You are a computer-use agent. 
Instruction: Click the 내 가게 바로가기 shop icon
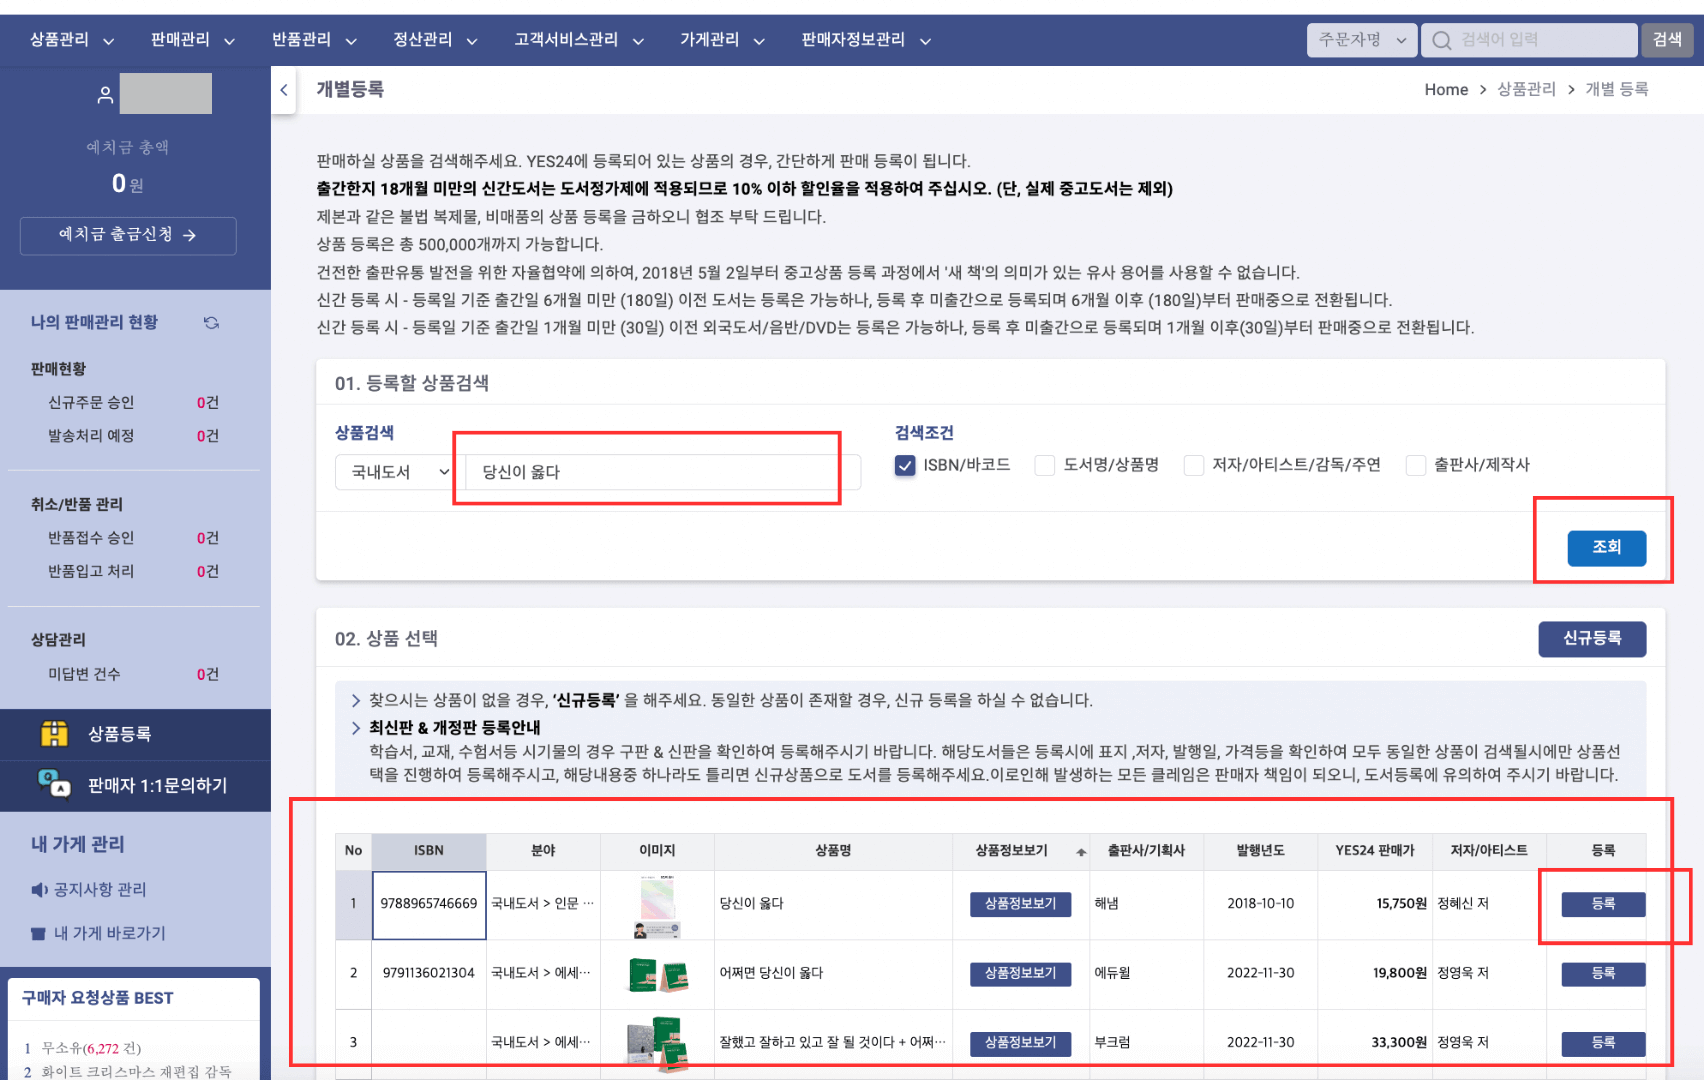click(38, 934)
